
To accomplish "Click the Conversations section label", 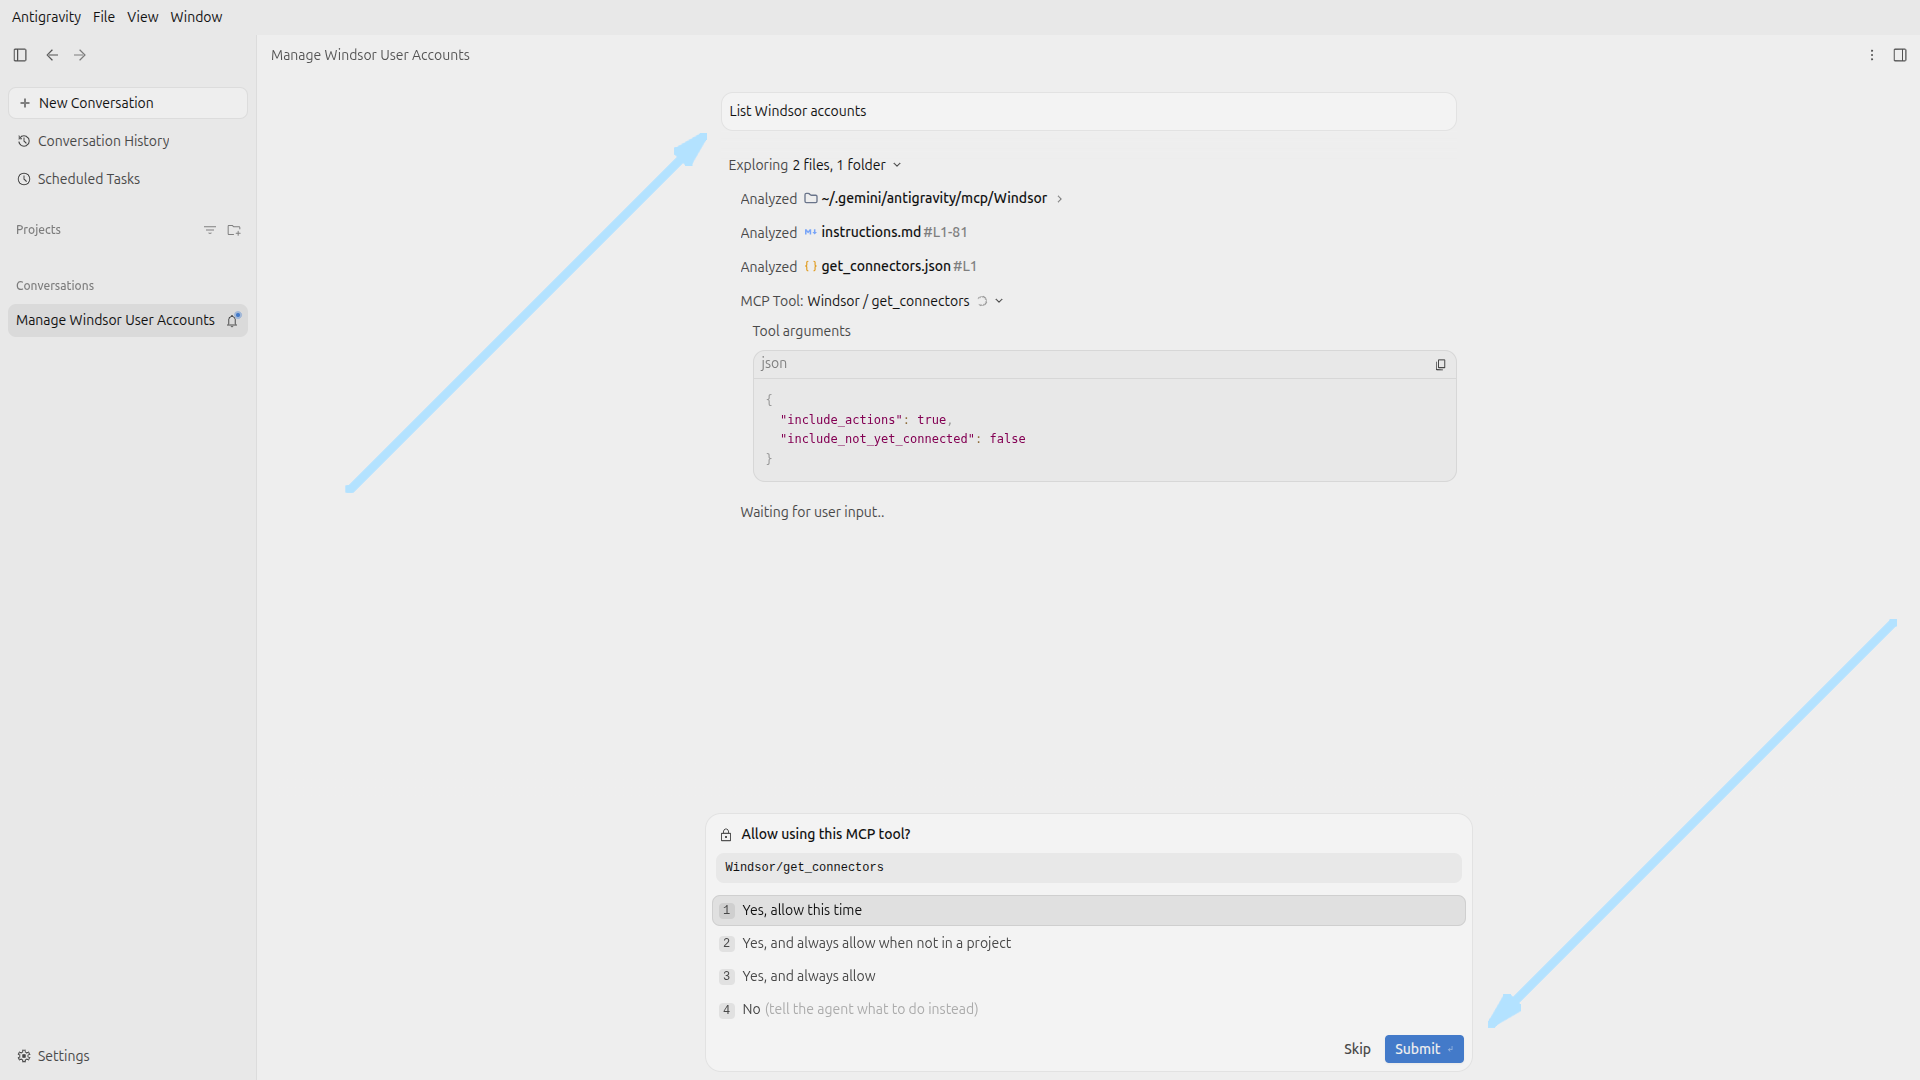I will [x=55, y=286].
